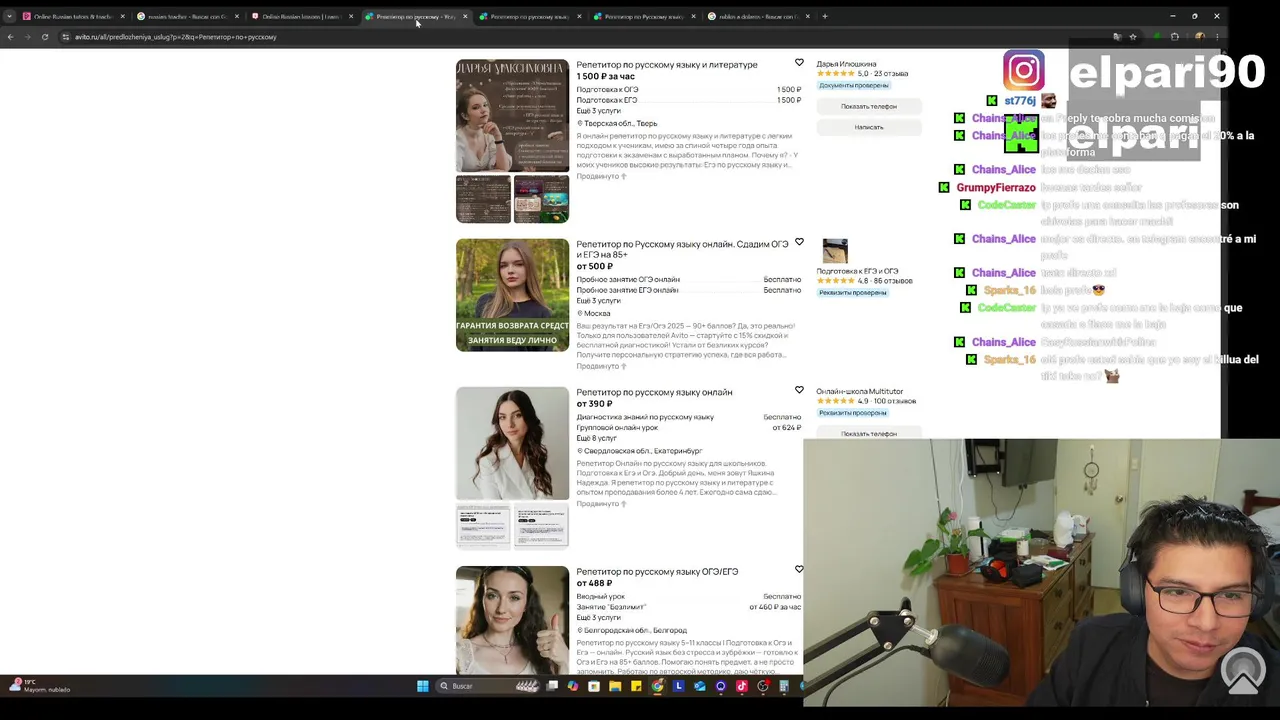Switch to 'Online Russian lessons' tab

click(x=302, y=16)
